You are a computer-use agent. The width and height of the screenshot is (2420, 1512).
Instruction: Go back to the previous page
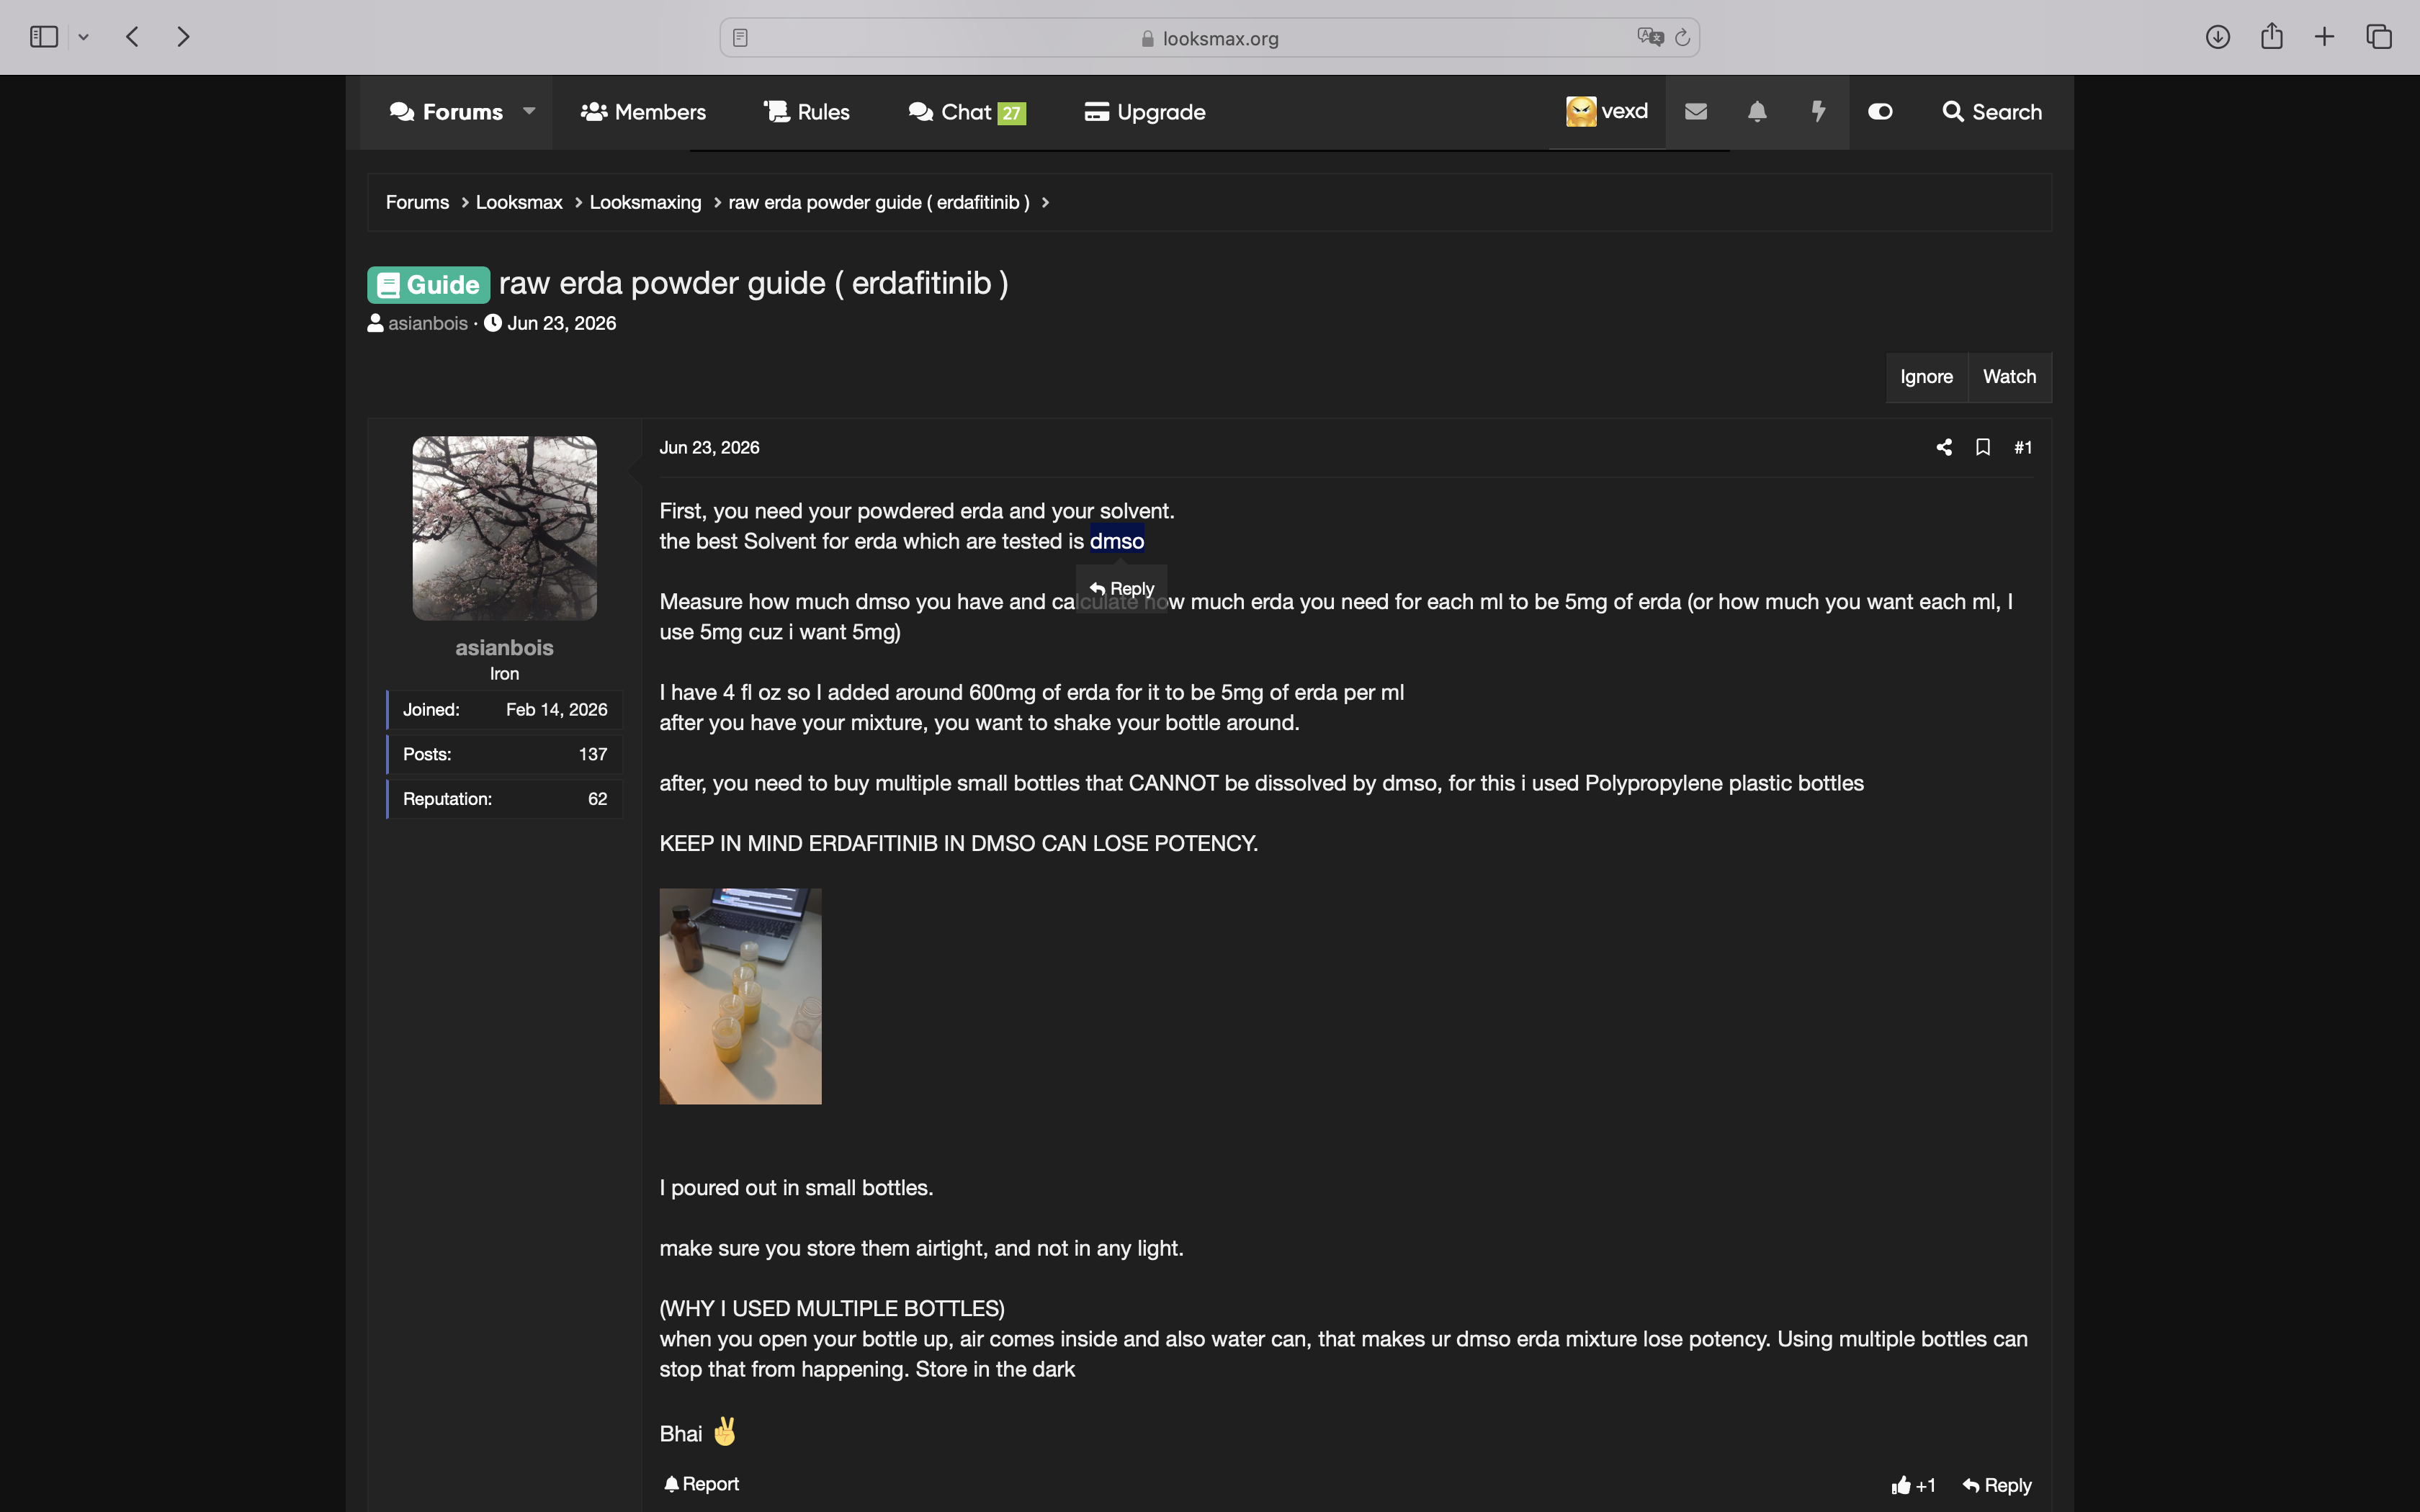[132, 37]
